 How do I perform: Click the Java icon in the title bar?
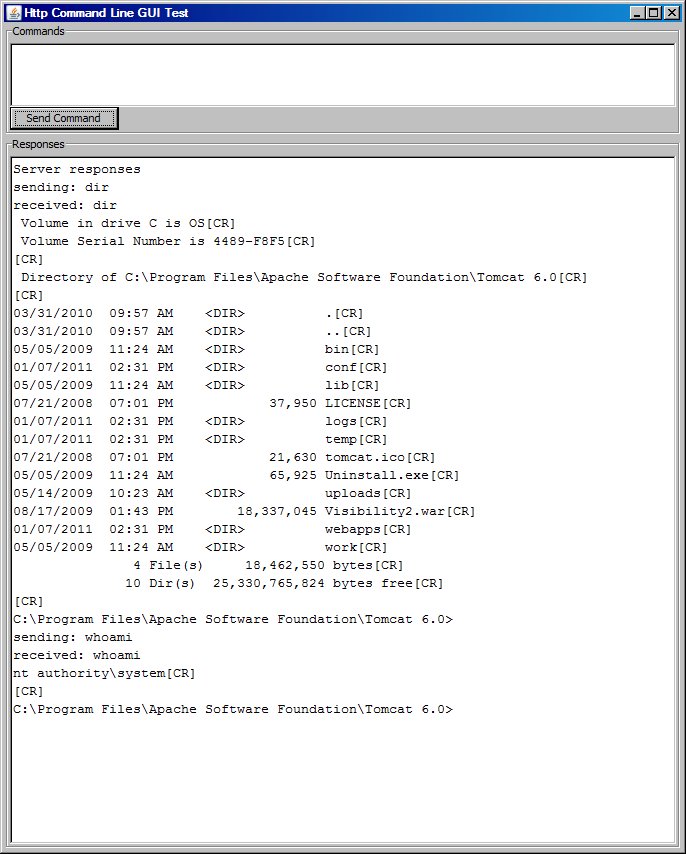coord(13,13)
